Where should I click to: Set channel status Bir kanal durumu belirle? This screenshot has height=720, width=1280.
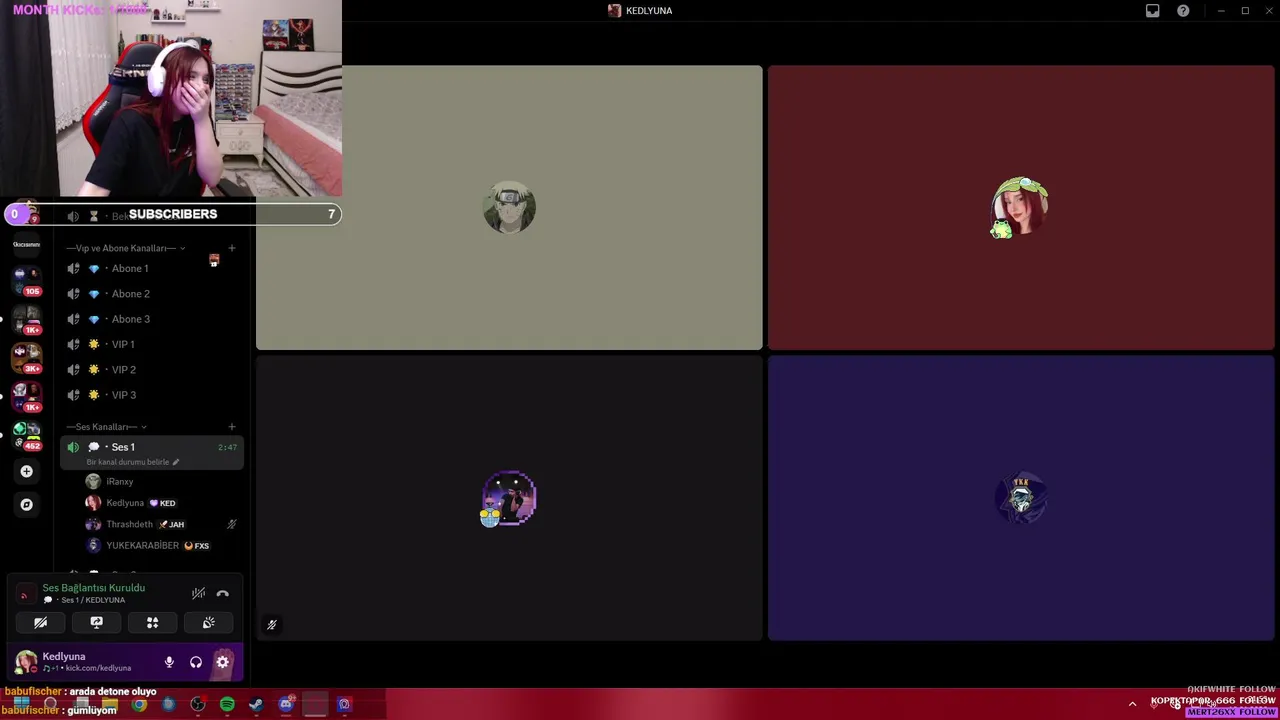[133, 462]
